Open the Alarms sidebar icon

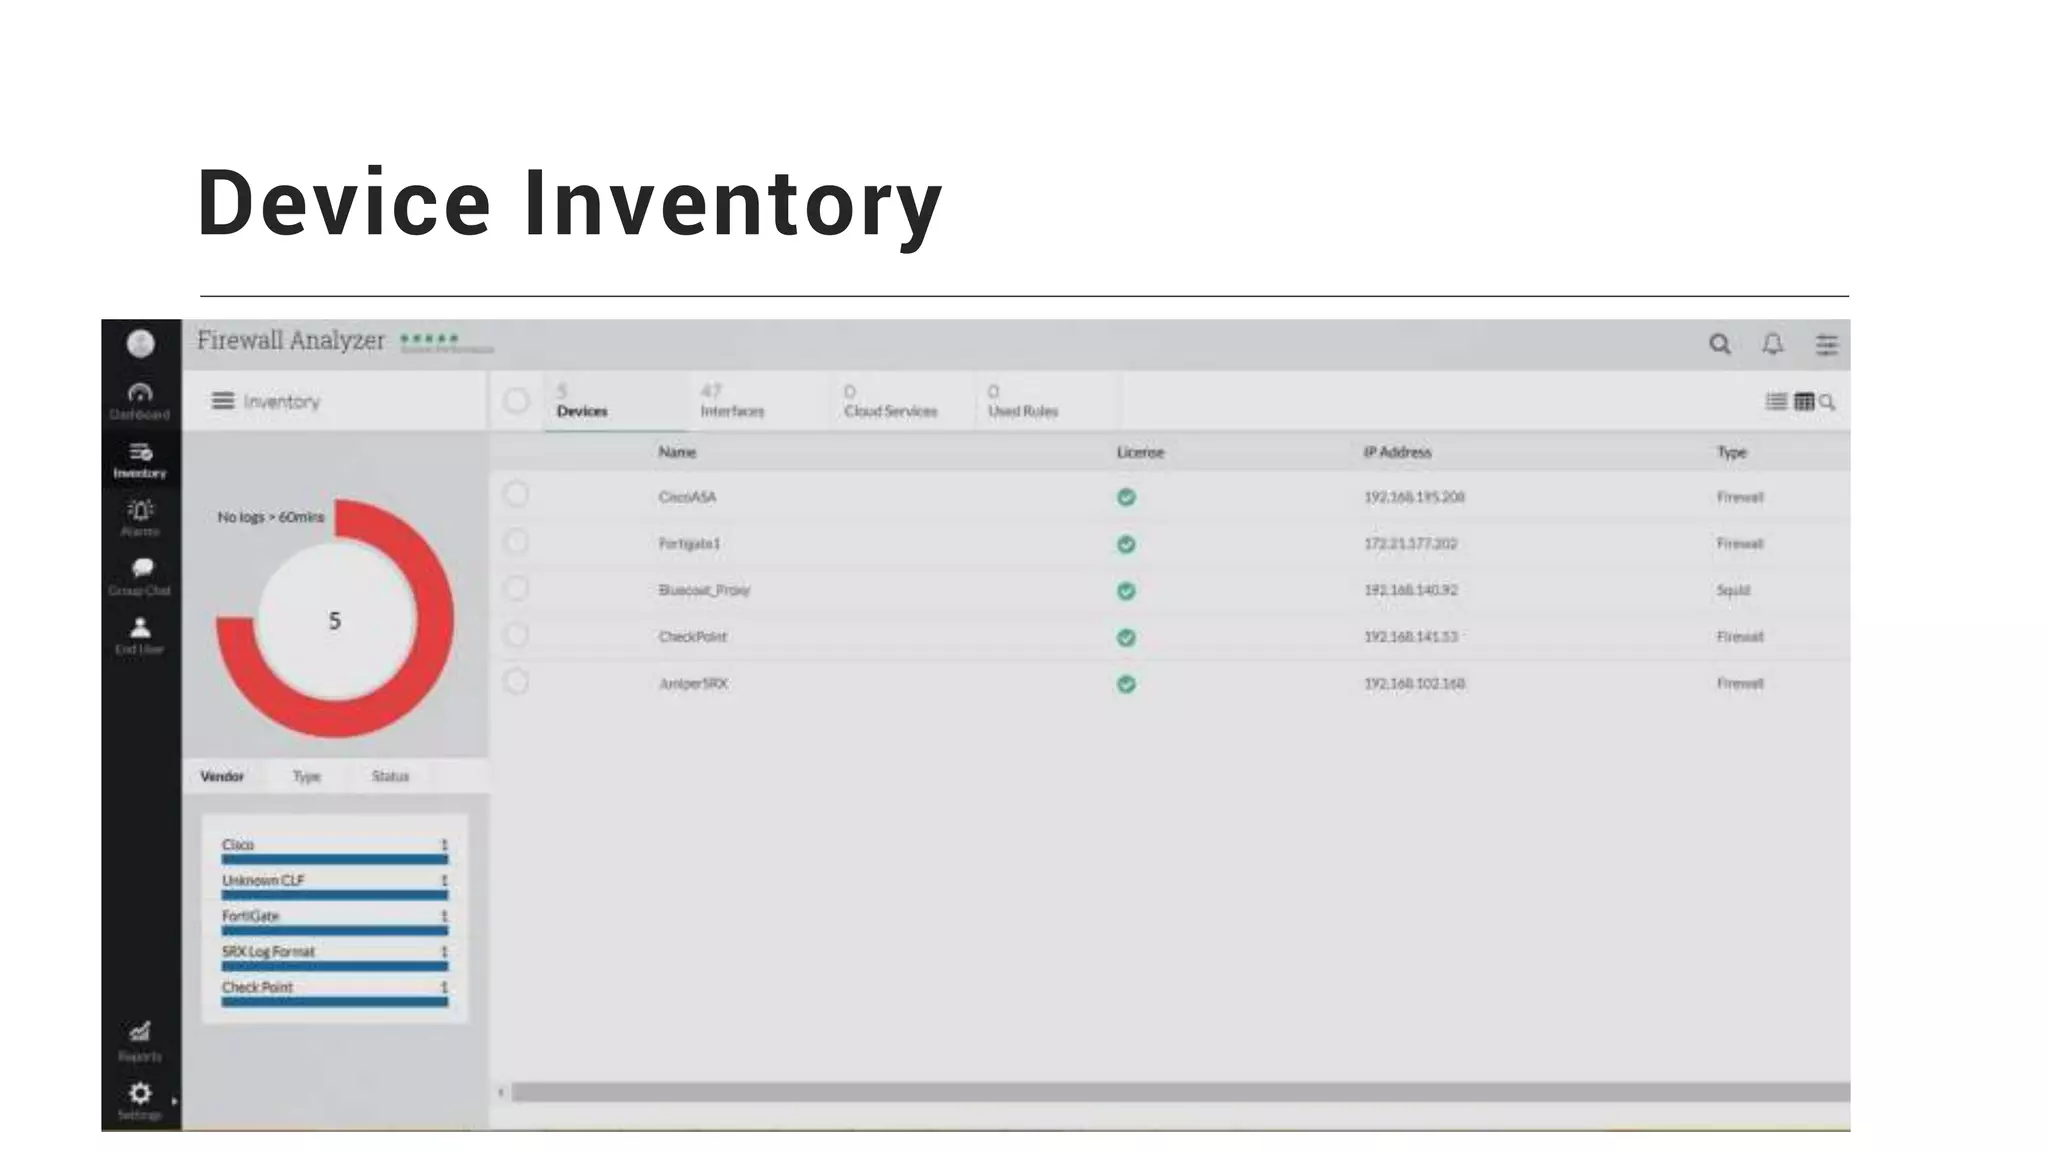pyautogui.click(x=140, y=518)
